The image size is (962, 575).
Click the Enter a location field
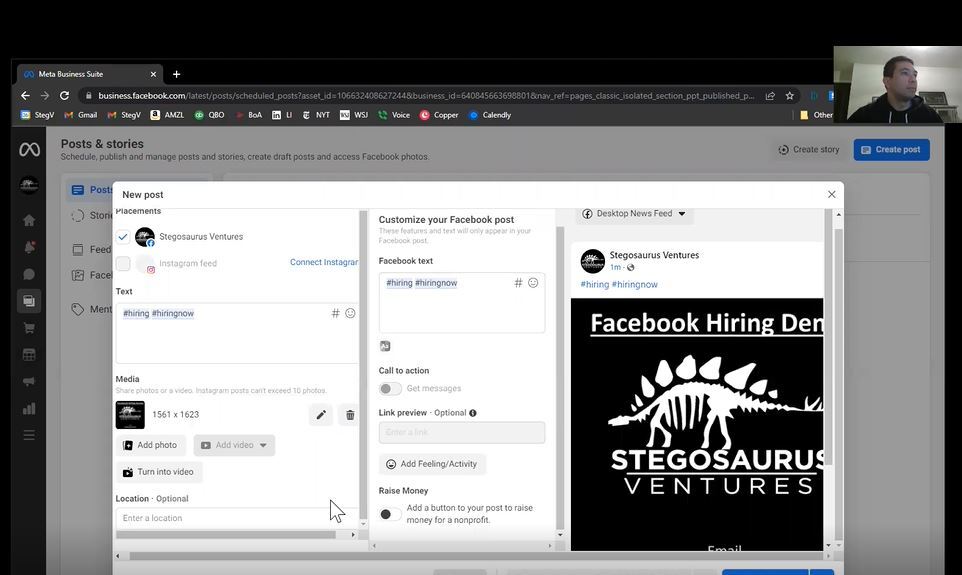click(x=237, y=518)
